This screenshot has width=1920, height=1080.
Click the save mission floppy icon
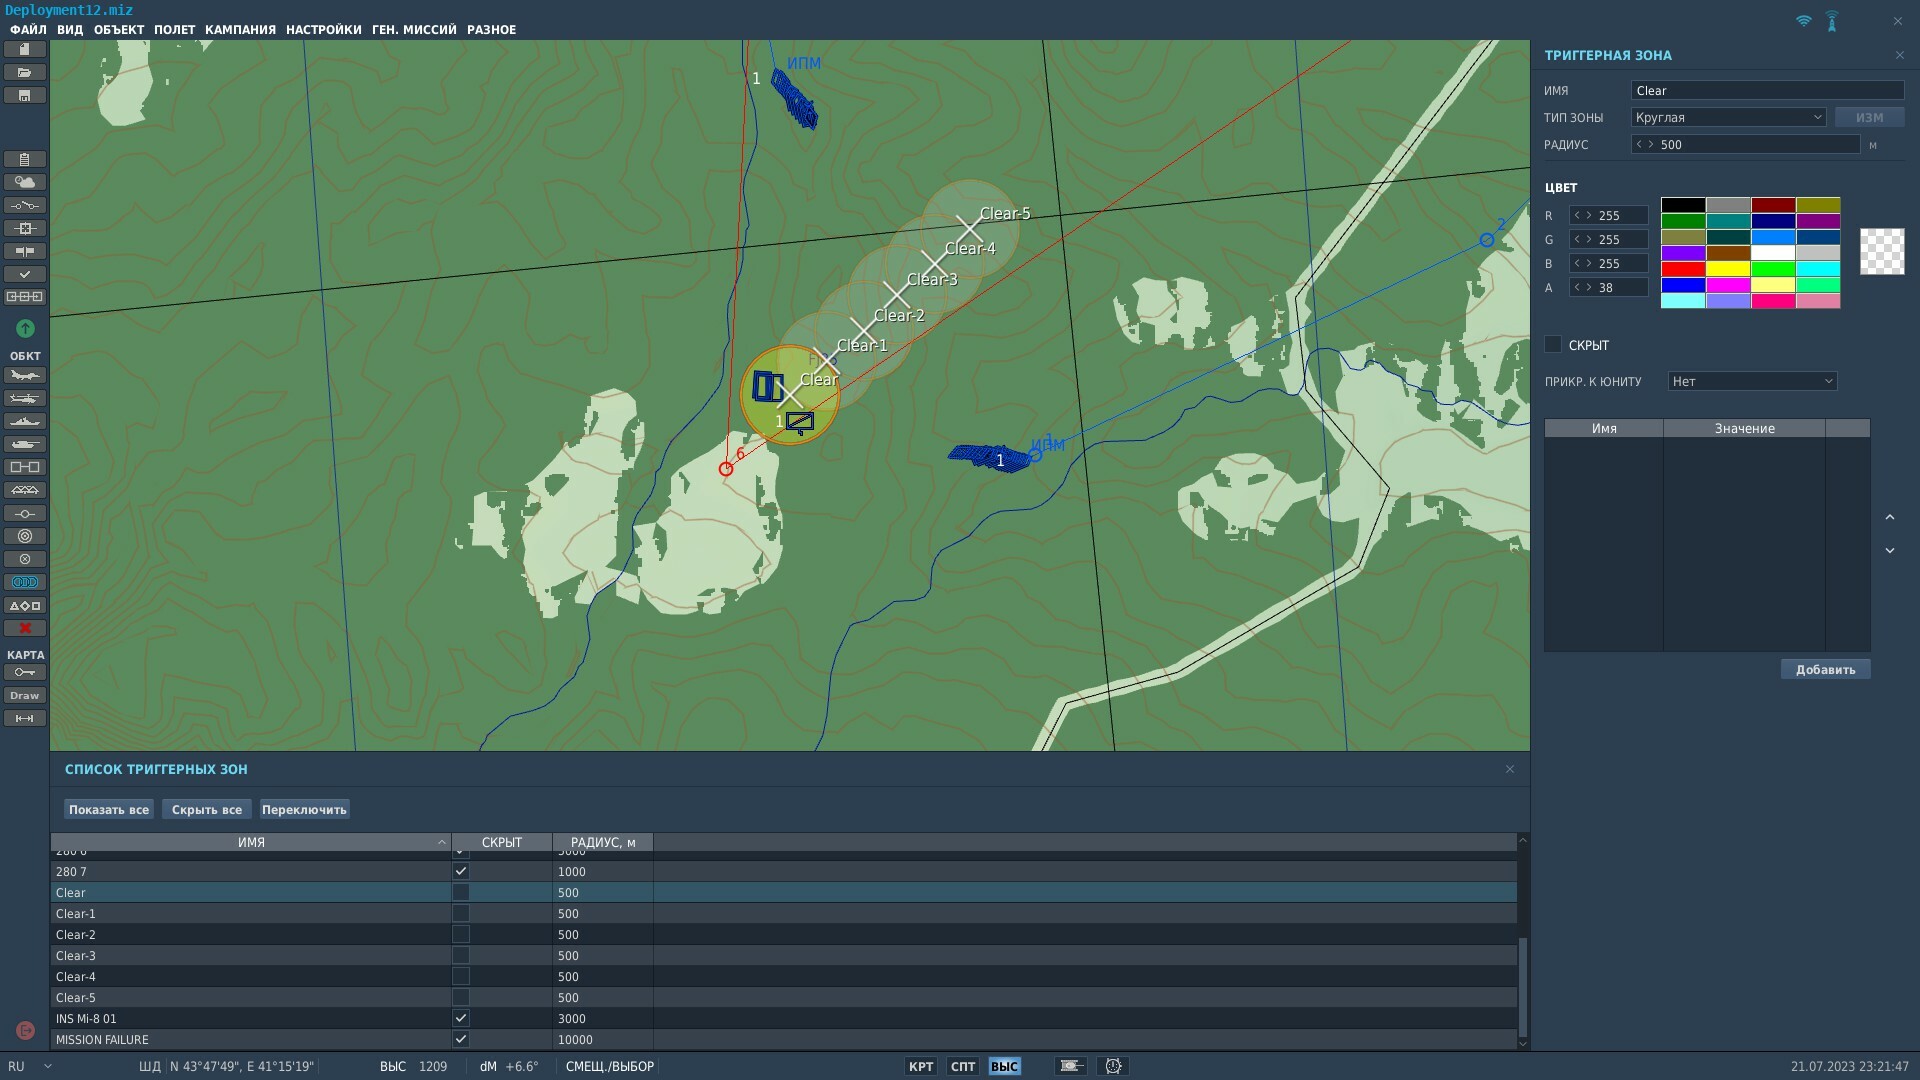[25, 95]
